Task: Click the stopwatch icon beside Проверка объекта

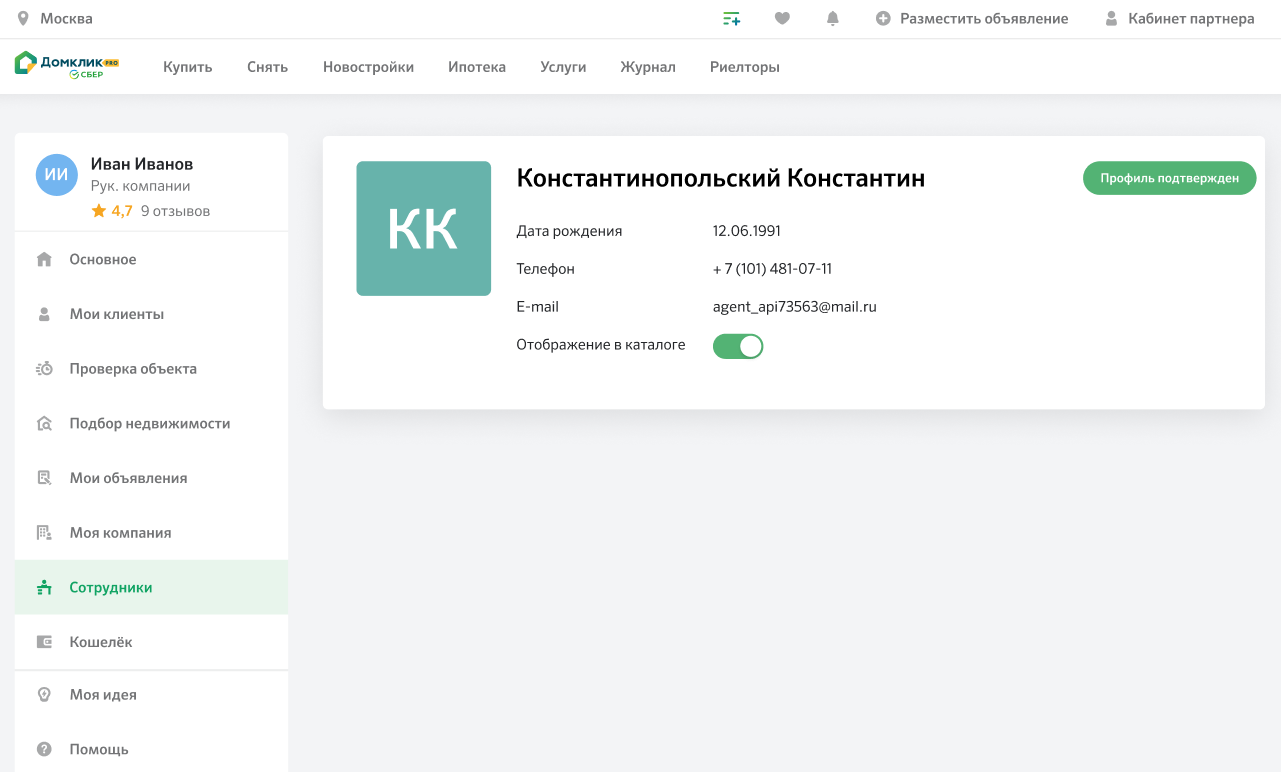Action: pos(44,369)
